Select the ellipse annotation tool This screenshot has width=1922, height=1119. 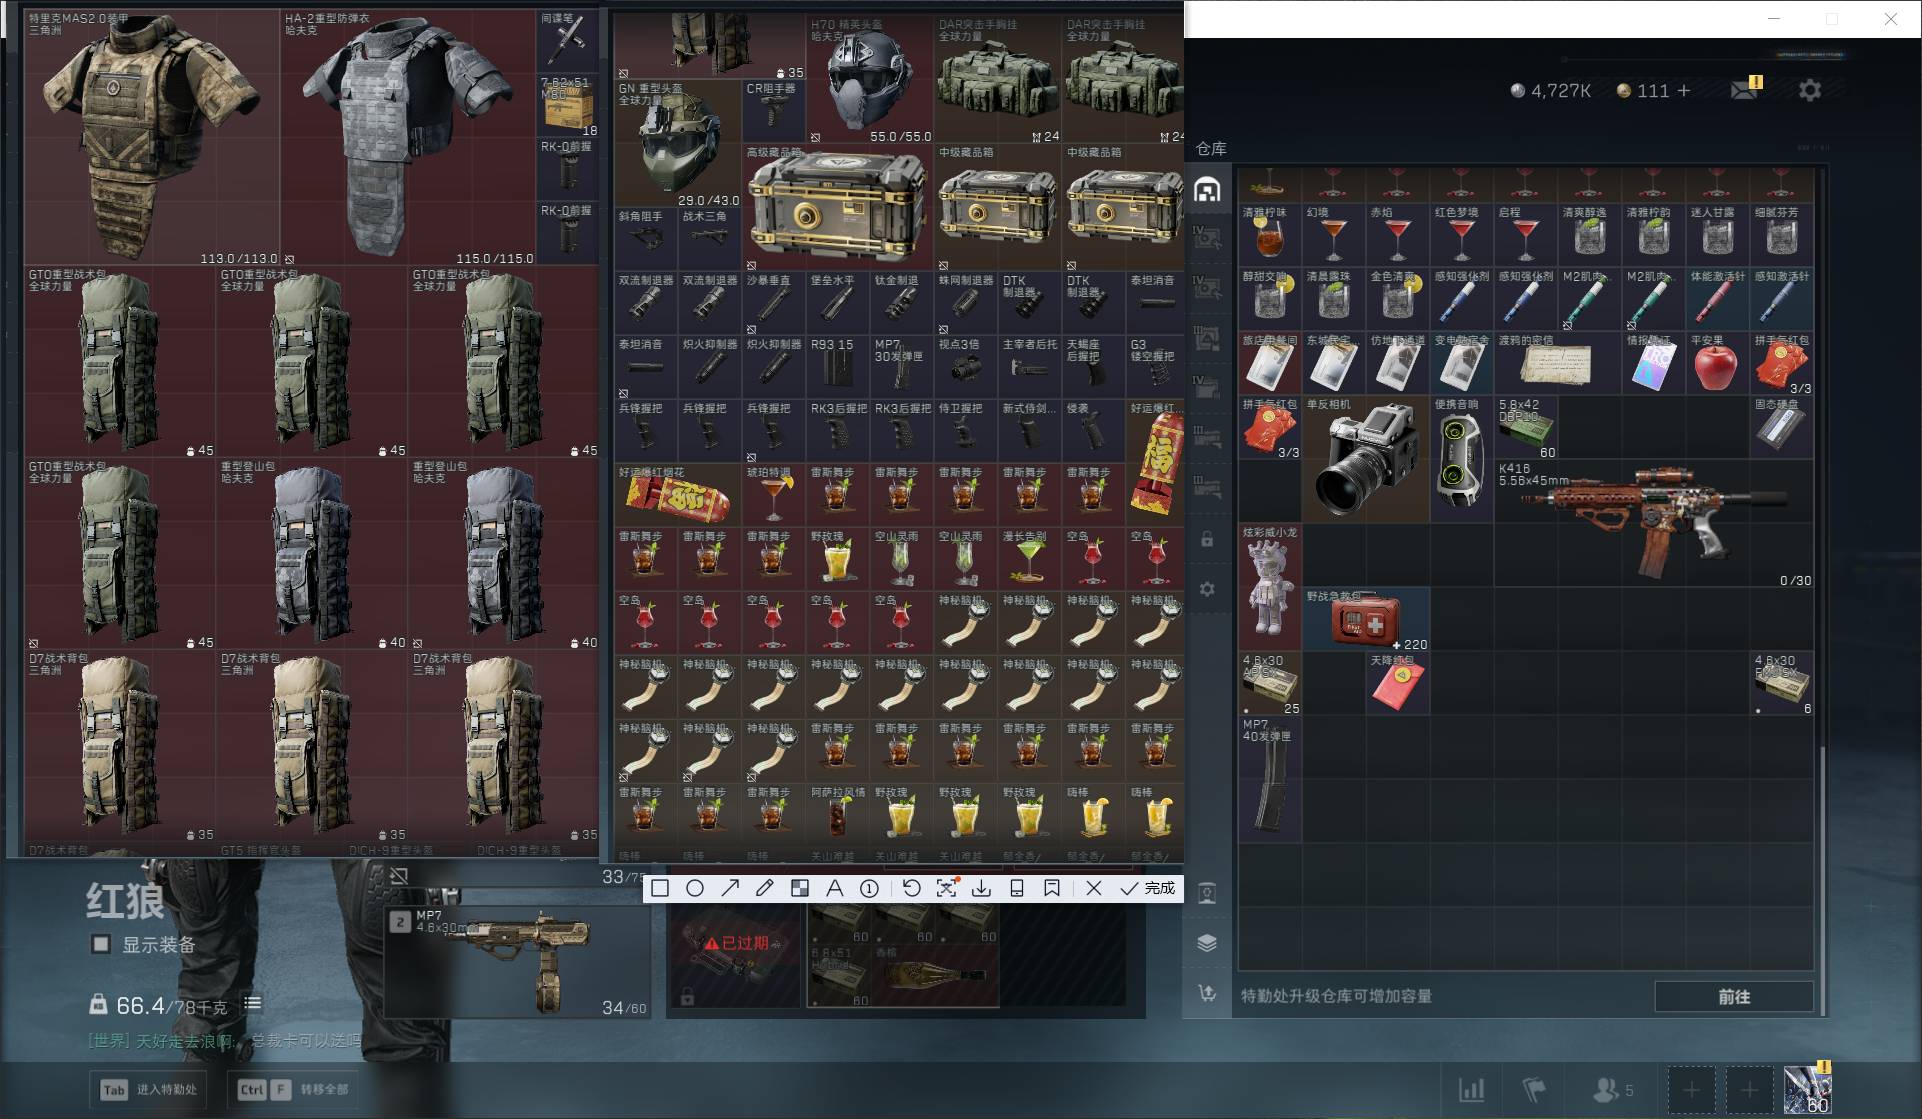[695, 888]
